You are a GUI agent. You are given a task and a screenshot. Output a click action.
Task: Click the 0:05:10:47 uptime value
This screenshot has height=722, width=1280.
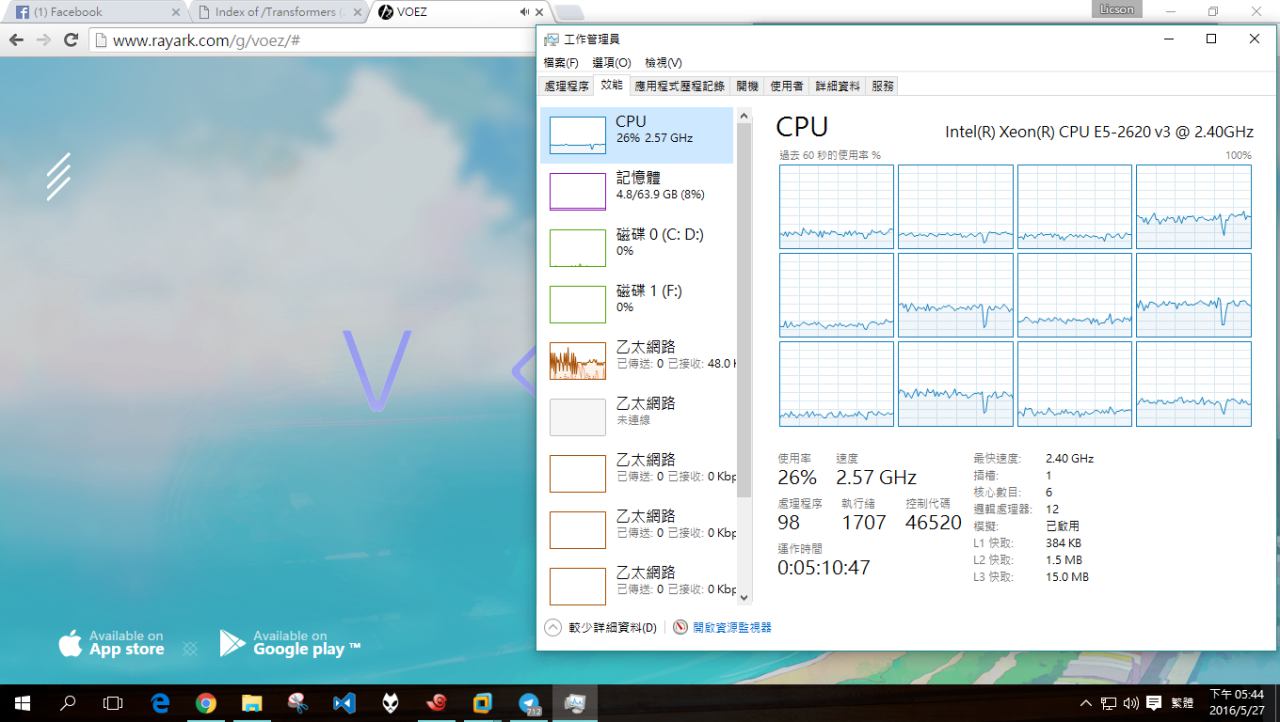(x=824, y=568)
